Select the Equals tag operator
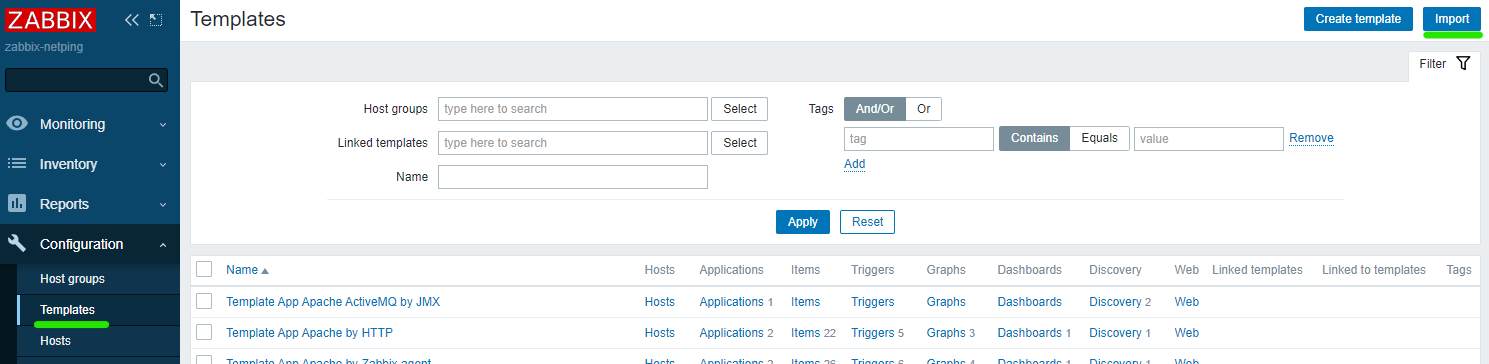Screen dimensions: 1489x364 1100,138
